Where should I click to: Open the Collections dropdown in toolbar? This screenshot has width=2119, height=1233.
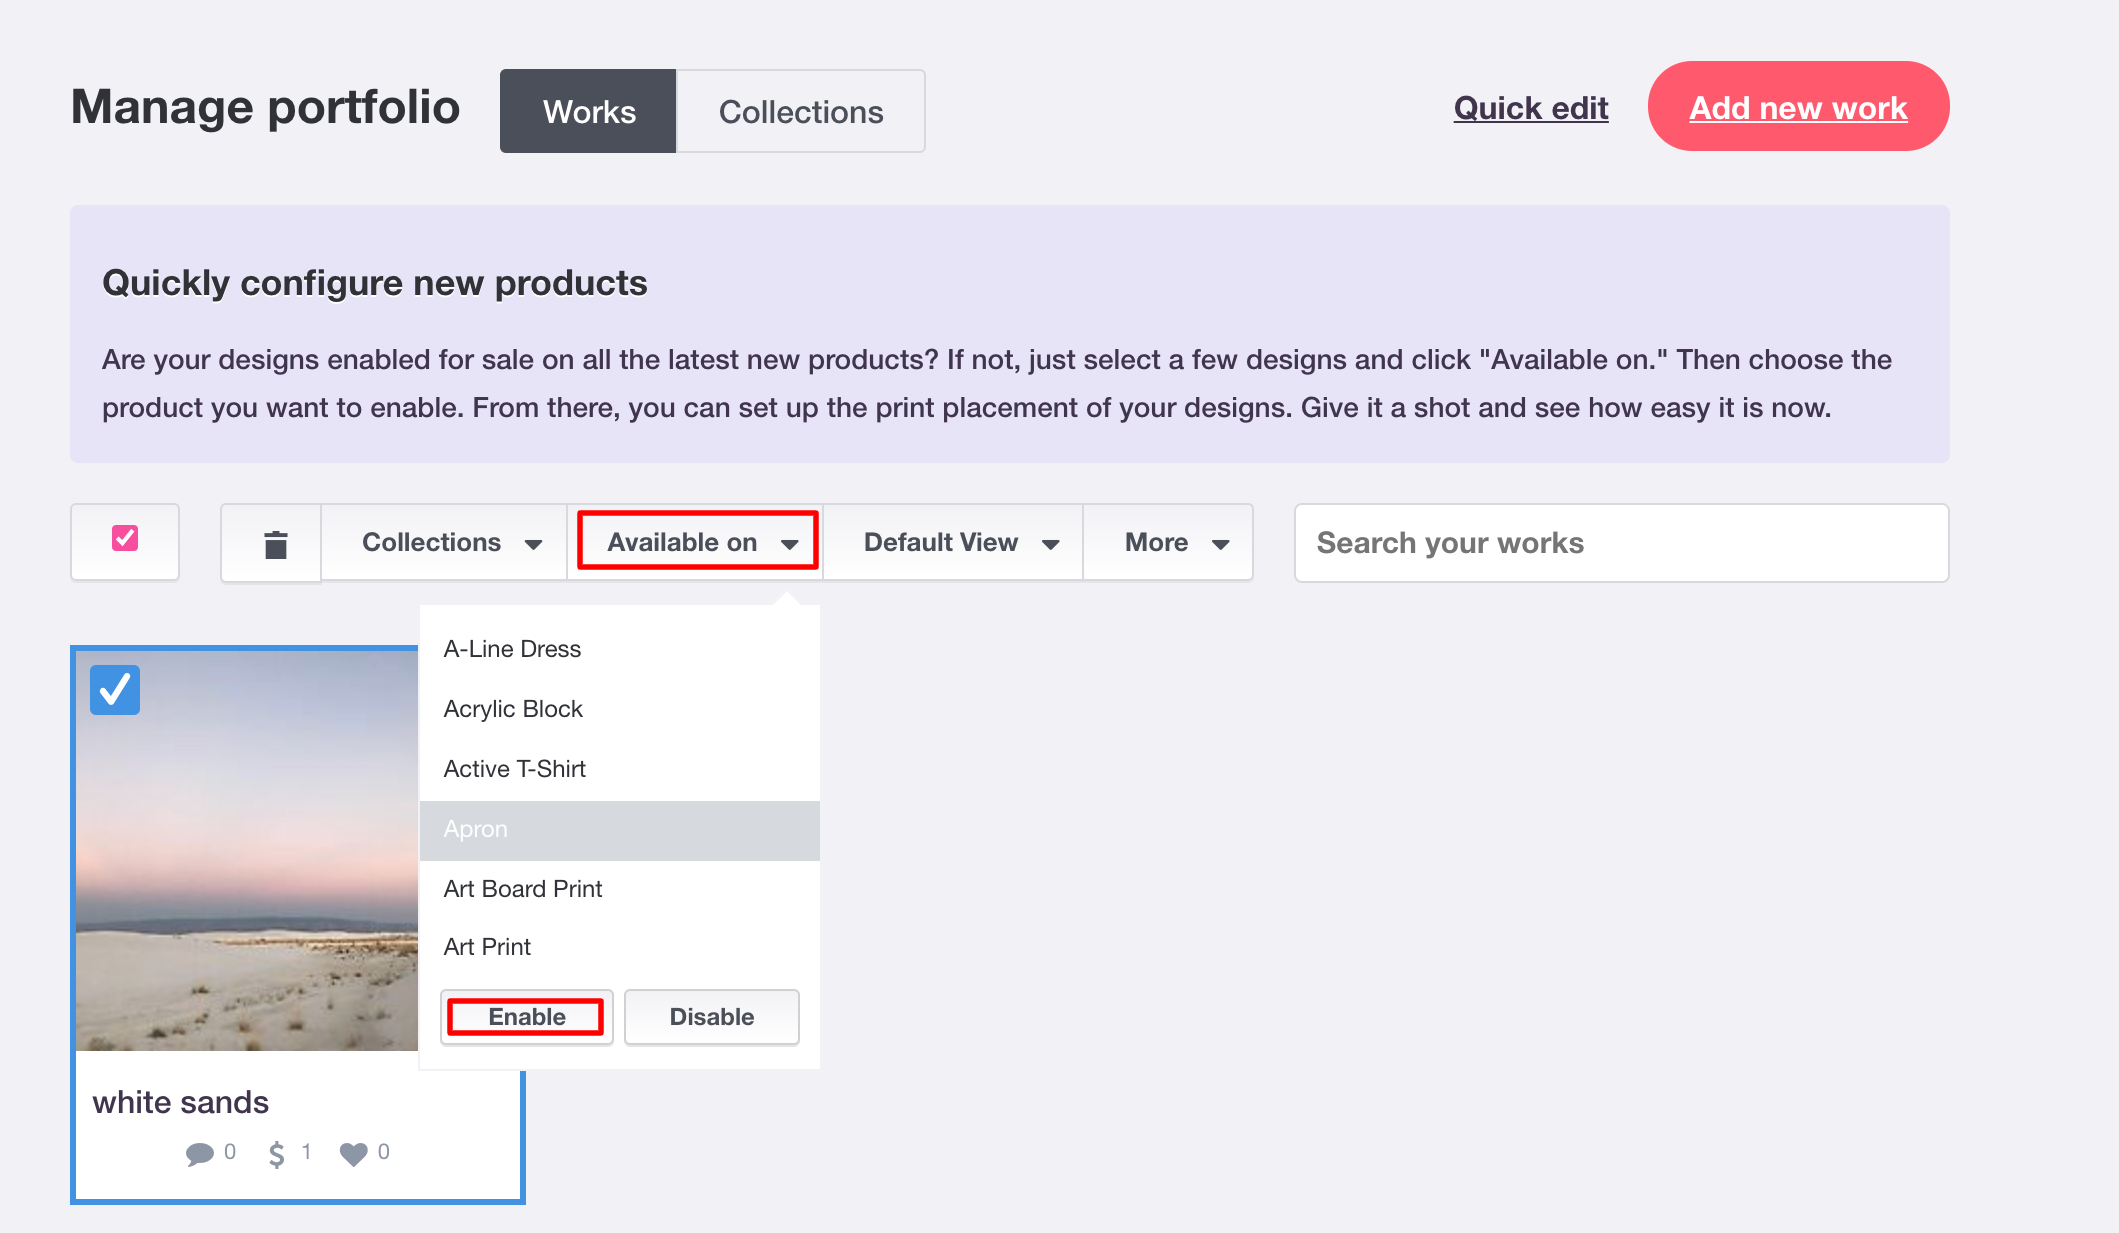(x=444, y=543)
